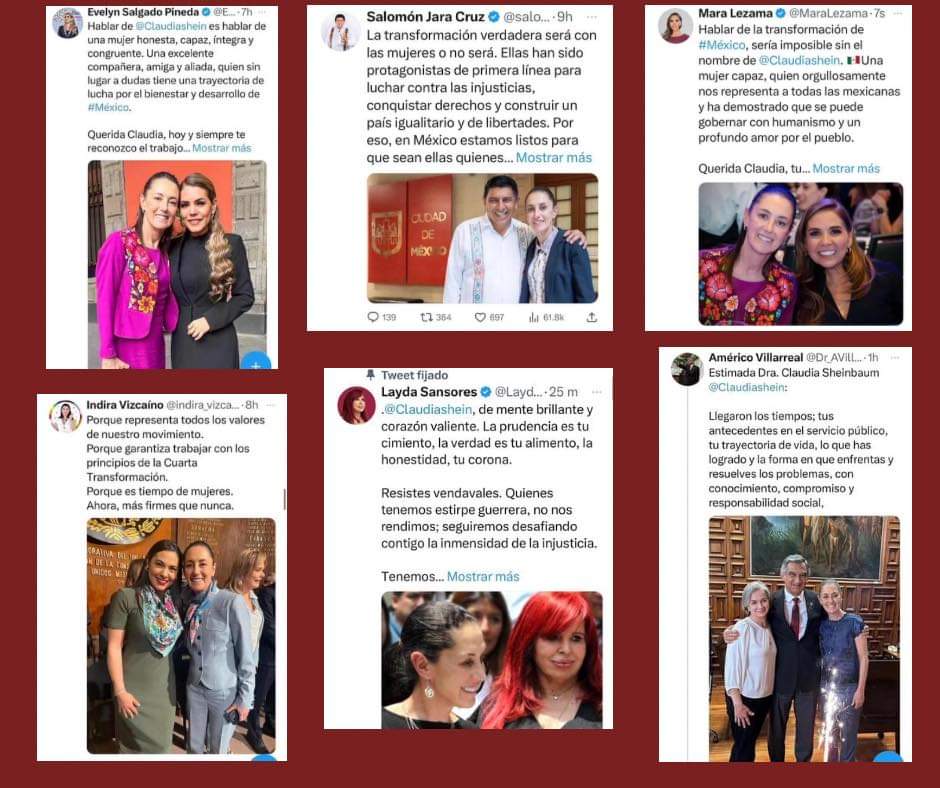This screenshot has height=788, width=940.
Task: Like Salomón Jara Cruz's tweet with heart icon
Action: 480,317
